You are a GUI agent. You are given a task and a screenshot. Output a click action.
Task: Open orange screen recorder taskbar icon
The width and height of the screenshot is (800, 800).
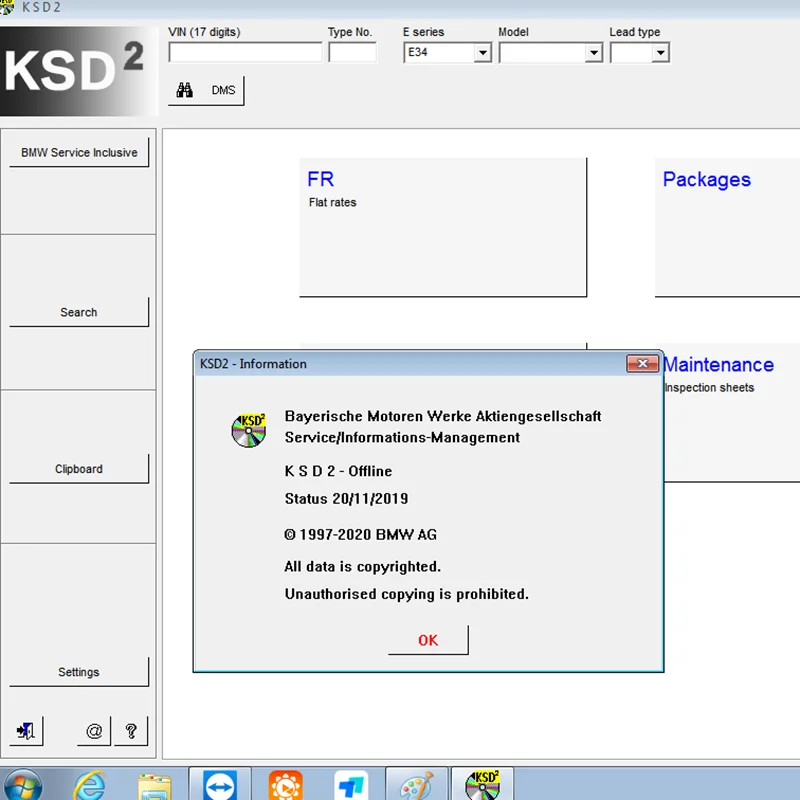tap(286, 785)
